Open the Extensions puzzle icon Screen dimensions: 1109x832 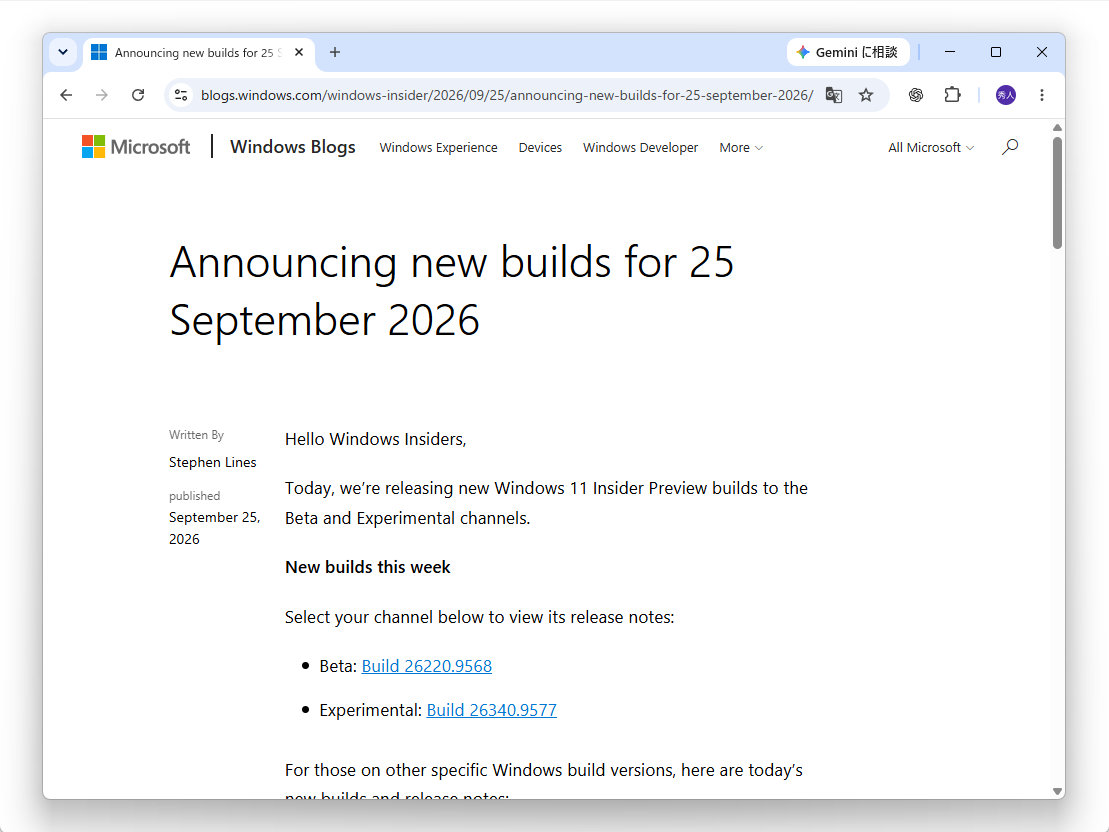coord(953,95)
